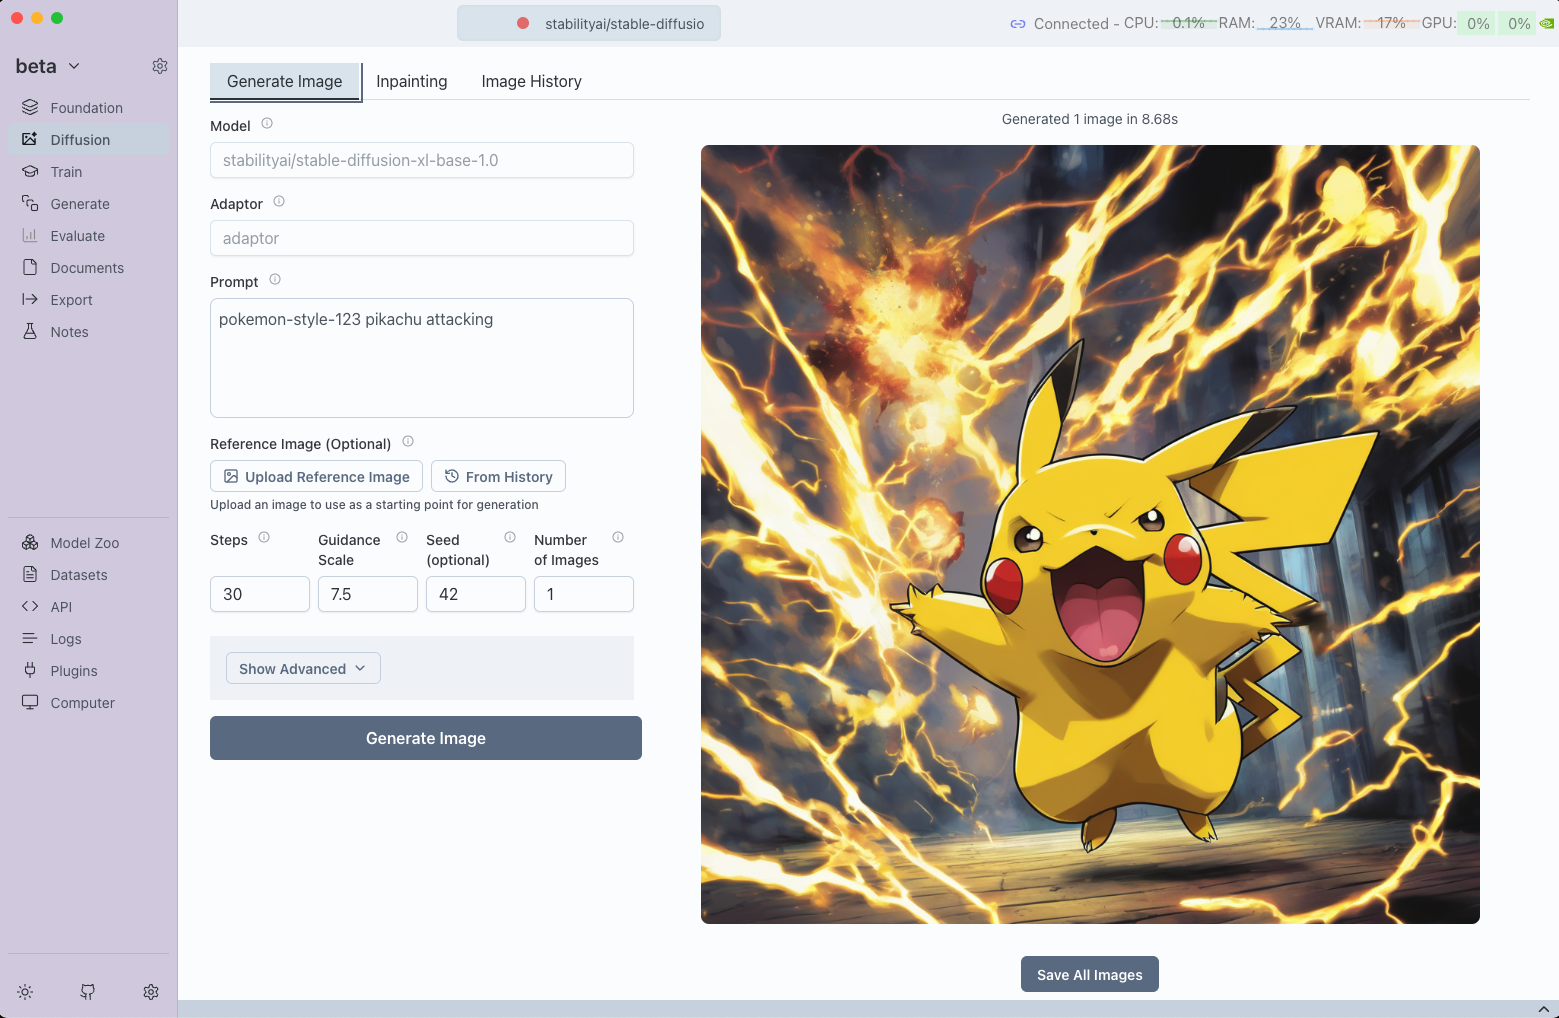Screen dimensions: 1559x1018
Task: Click into the Seed input field
Action: pos(475,594)
